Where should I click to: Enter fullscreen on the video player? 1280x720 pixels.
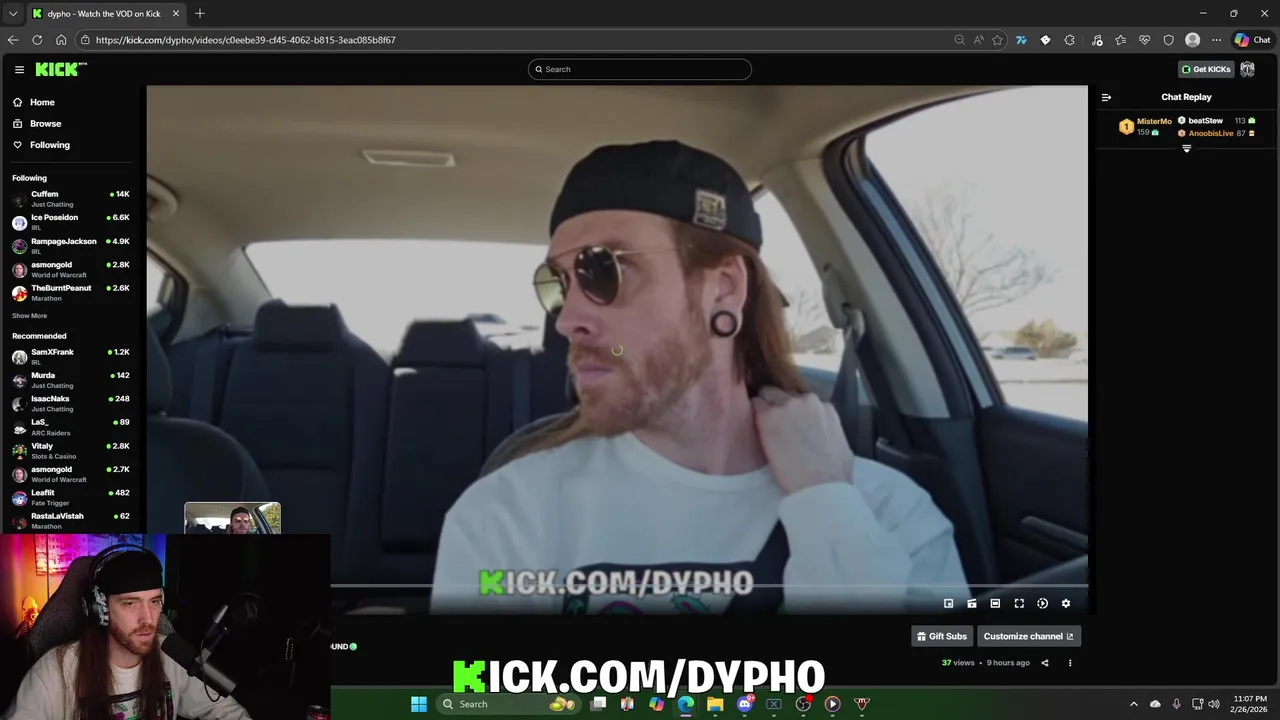click(1019, 603)
